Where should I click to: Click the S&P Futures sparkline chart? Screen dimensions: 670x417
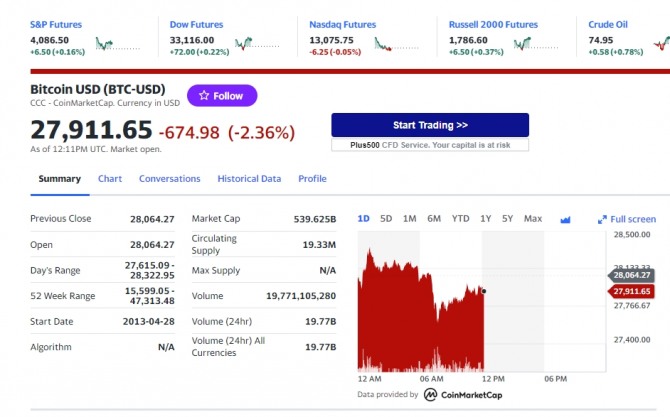coord(118,44)
